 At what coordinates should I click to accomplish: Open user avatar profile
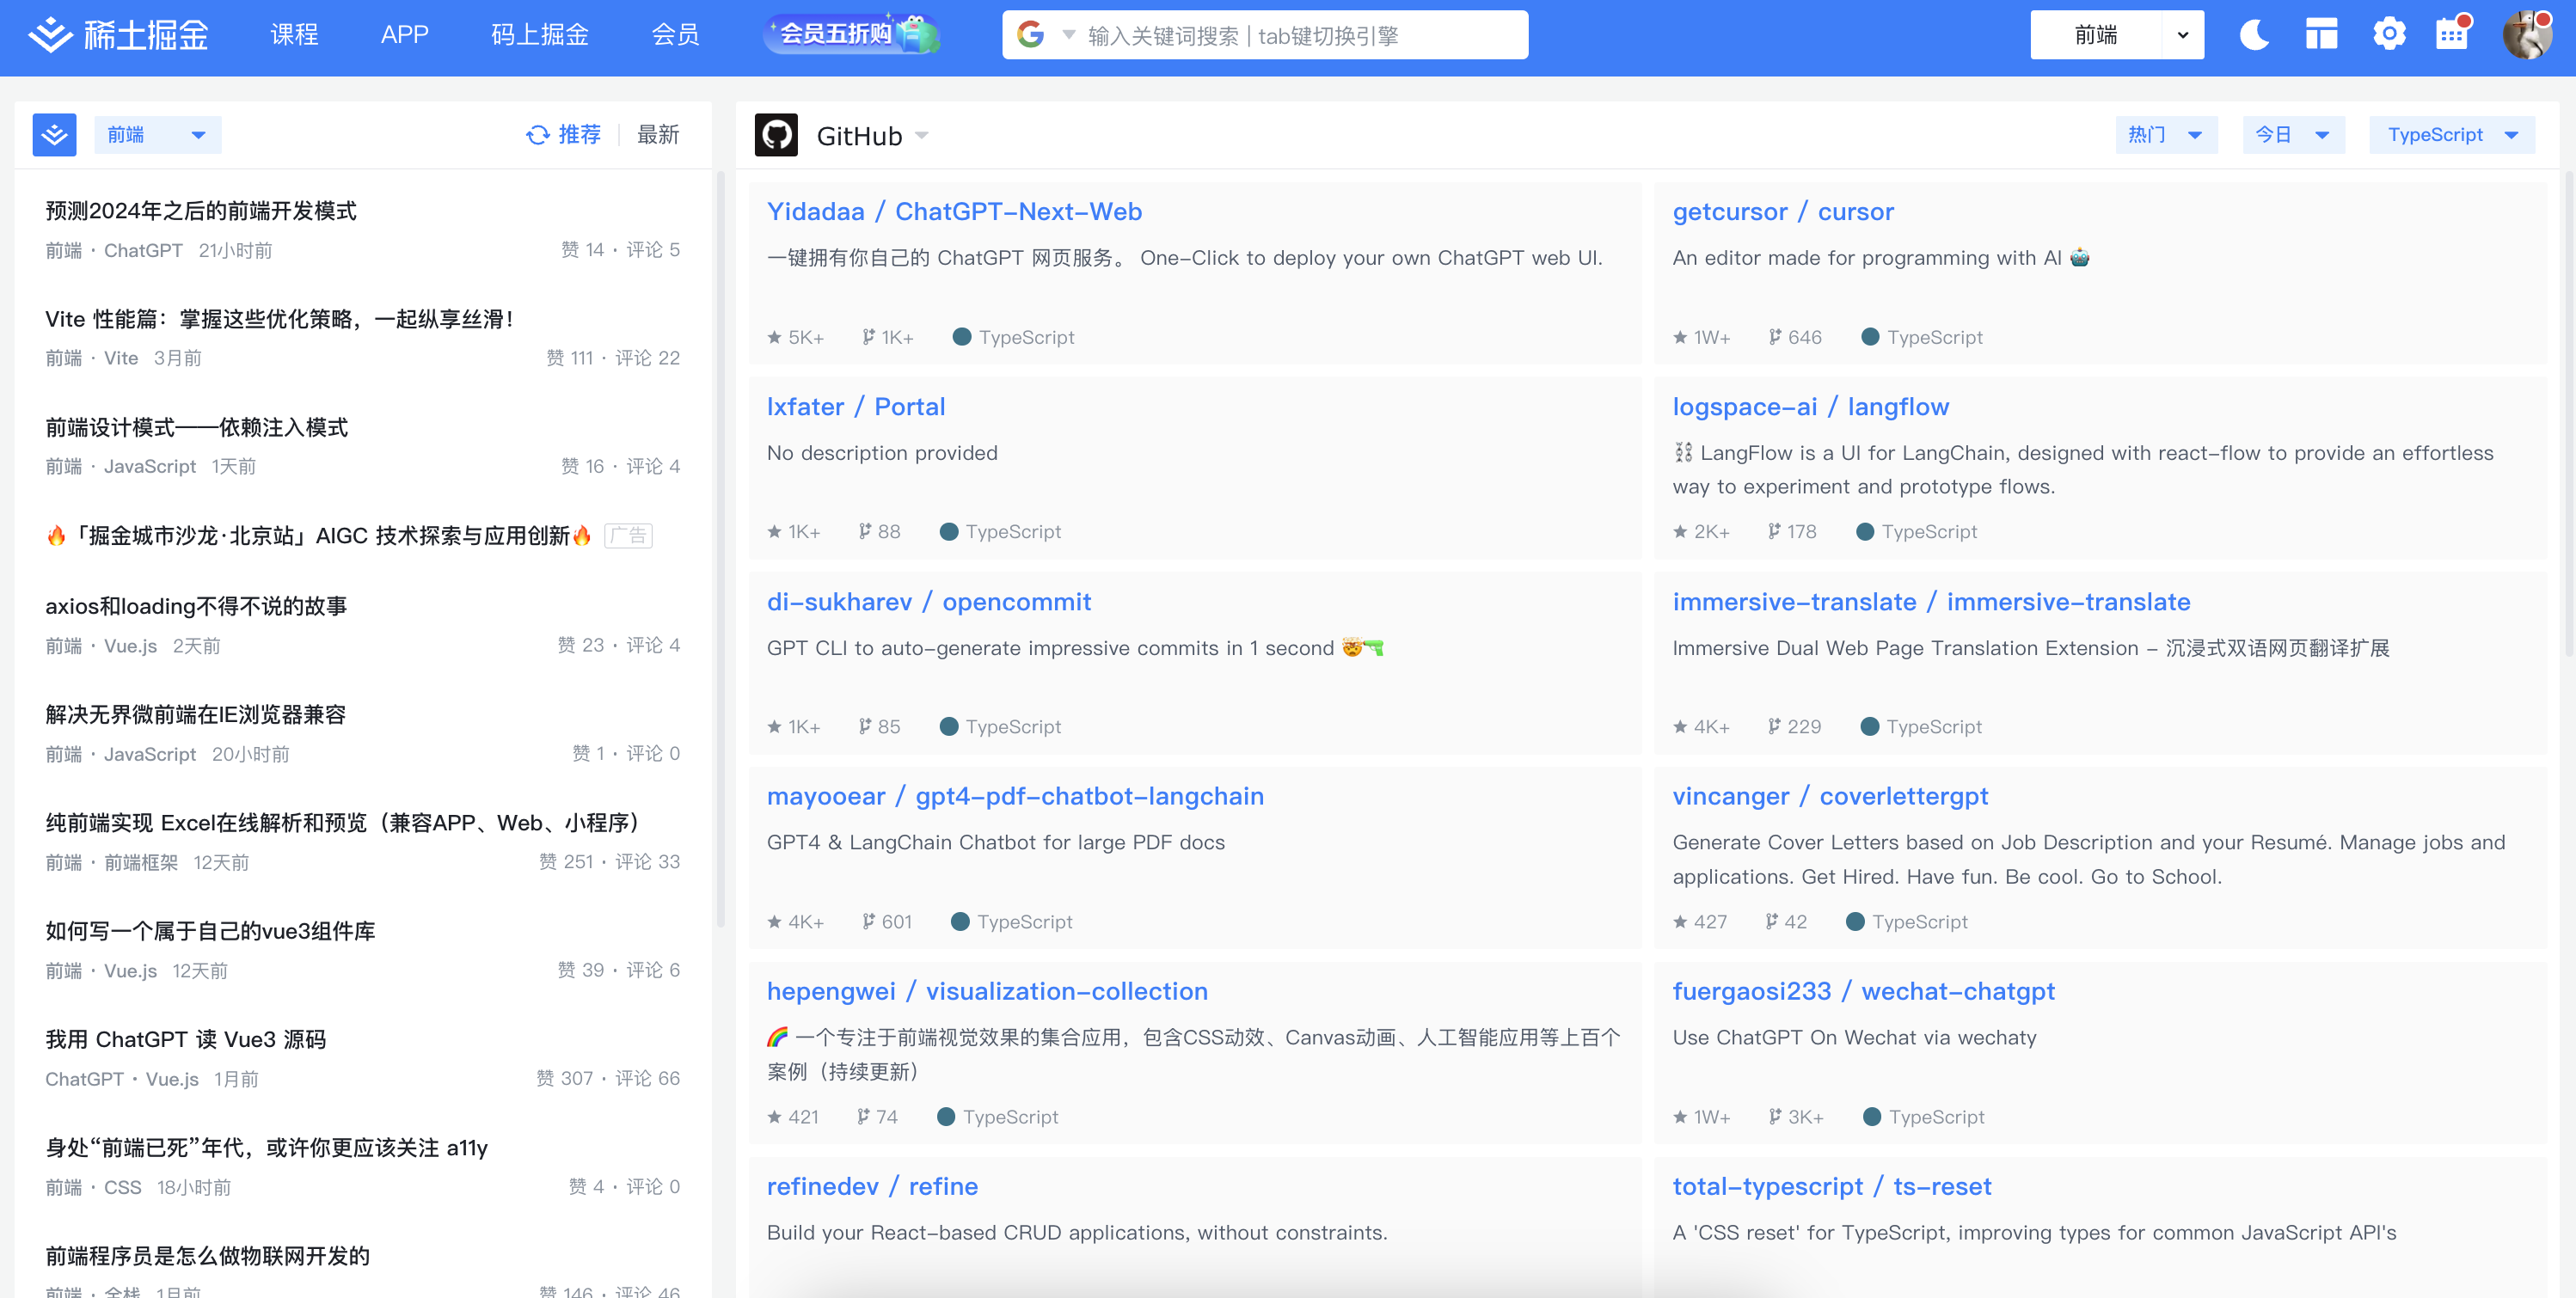tap(2527, 35)
